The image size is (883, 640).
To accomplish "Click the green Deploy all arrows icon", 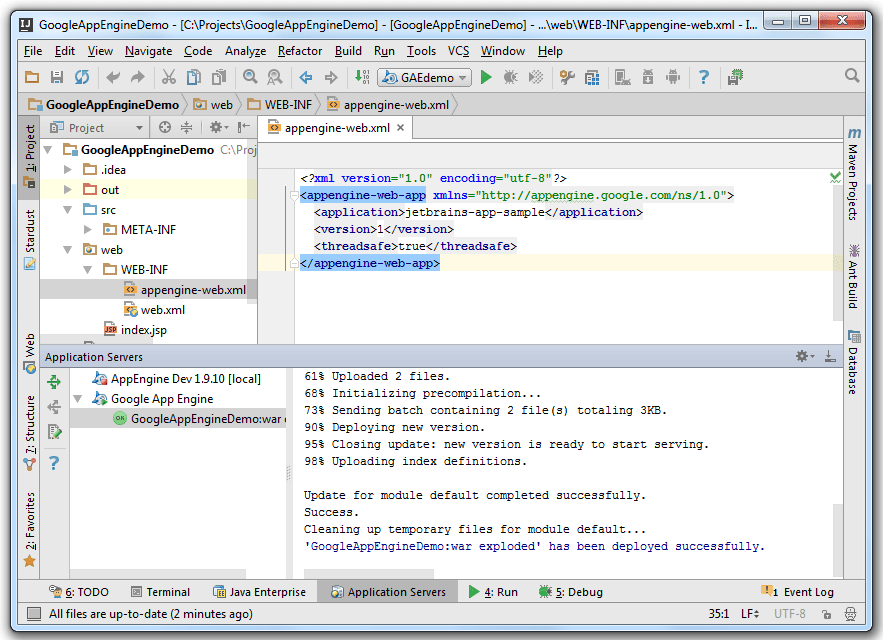I will (x=55, y=381).
